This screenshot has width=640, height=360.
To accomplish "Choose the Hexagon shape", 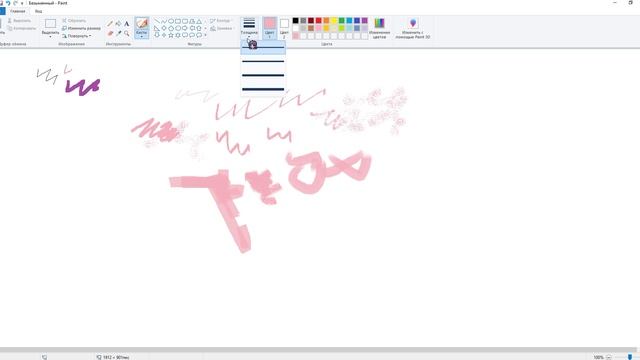I will [178, 28].
